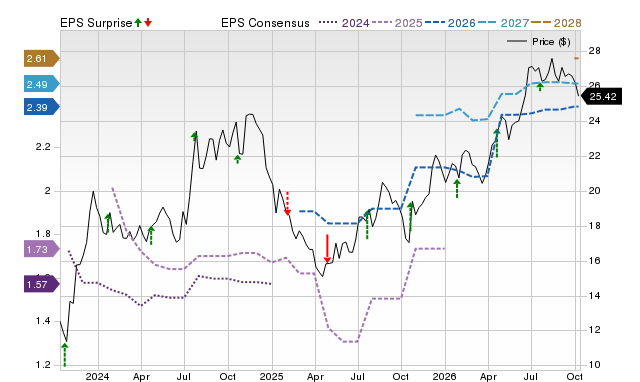Select the green EPS surprise arrow of October 2024
Screen dimensions: 640x382
(x=238, y=159)
